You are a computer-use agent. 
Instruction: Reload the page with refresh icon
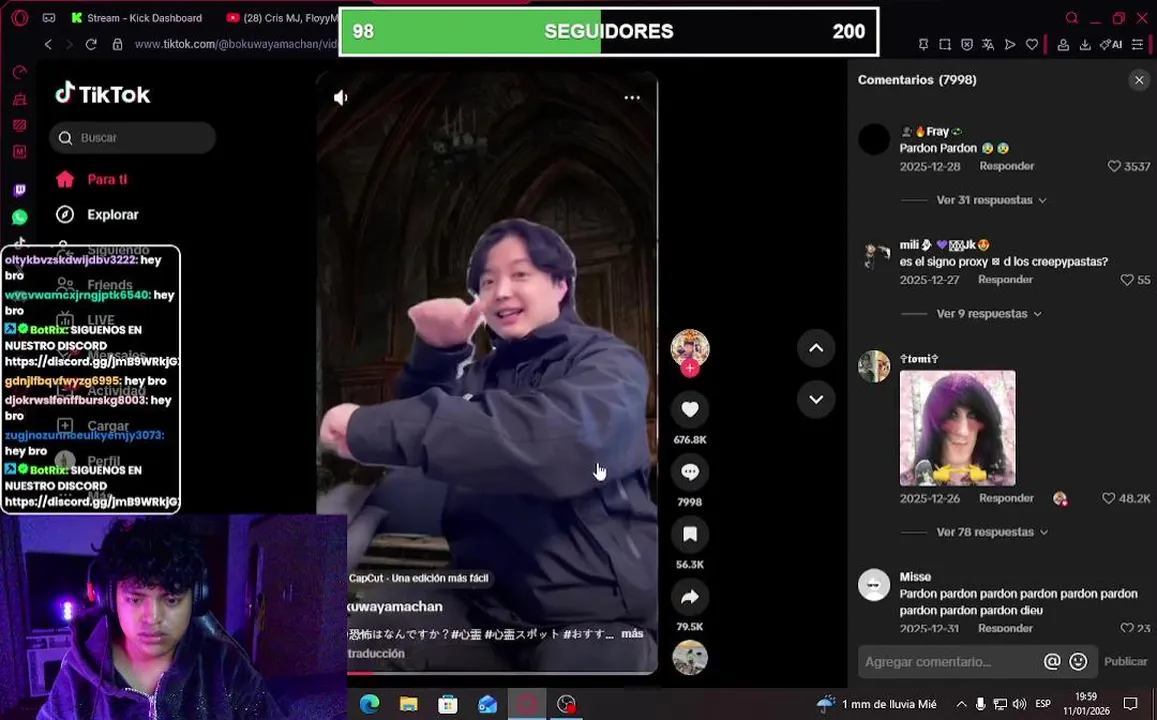[x=91, y=44]
